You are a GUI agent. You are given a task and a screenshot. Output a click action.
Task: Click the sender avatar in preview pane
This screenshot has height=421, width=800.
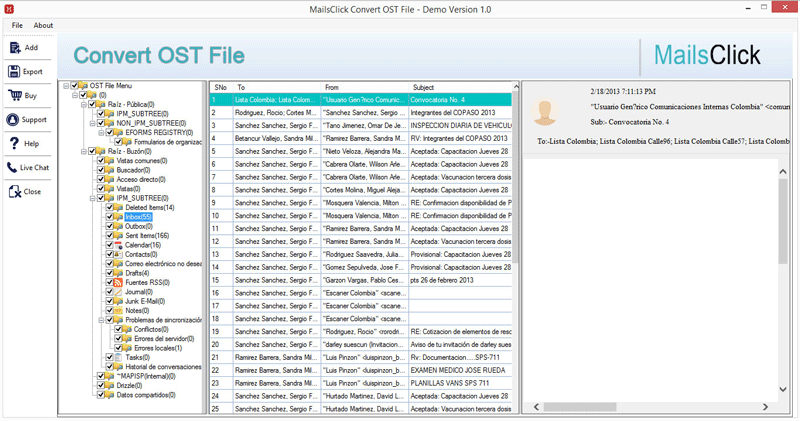click(544, 111)
